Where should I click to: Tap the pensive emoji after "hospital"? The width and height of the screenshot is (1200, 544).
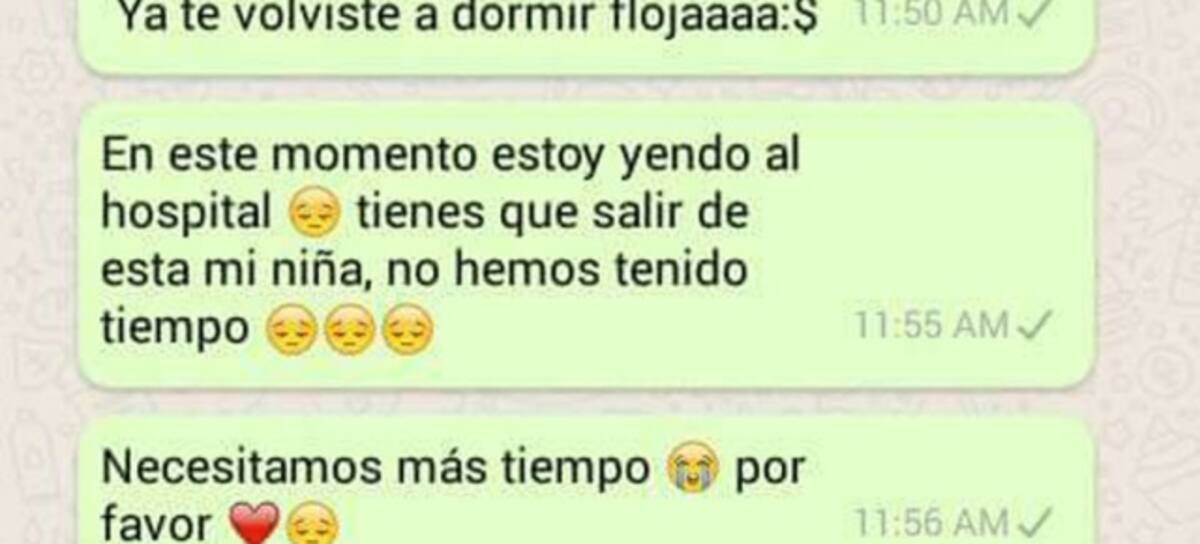pos(314,213)
